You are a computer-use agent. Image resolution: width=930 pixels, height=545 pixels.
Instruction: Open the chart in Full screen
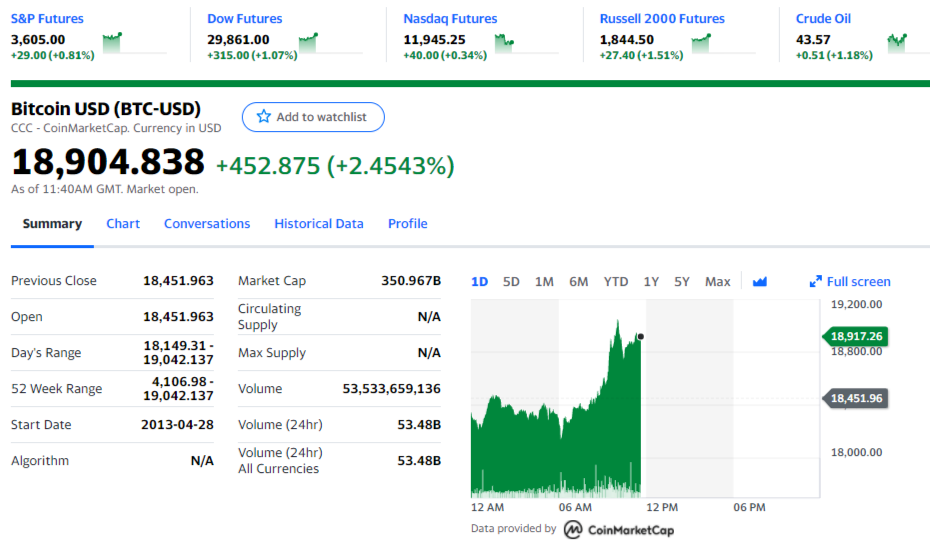click(850, 282)
